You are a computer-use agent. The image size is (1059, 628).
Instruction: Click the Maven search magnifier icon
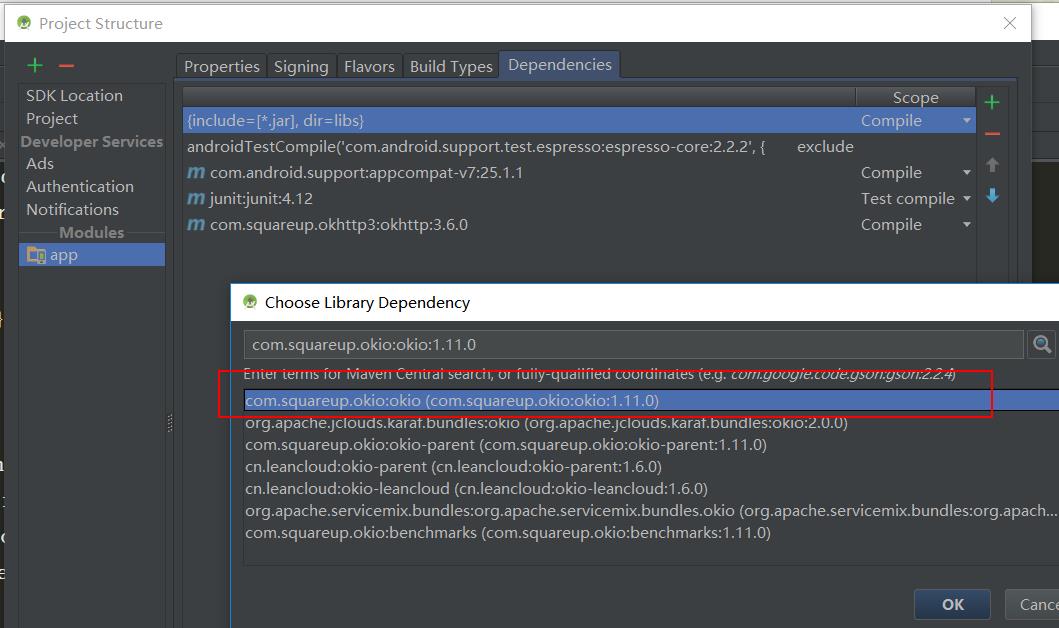(x=1042, y=345)
